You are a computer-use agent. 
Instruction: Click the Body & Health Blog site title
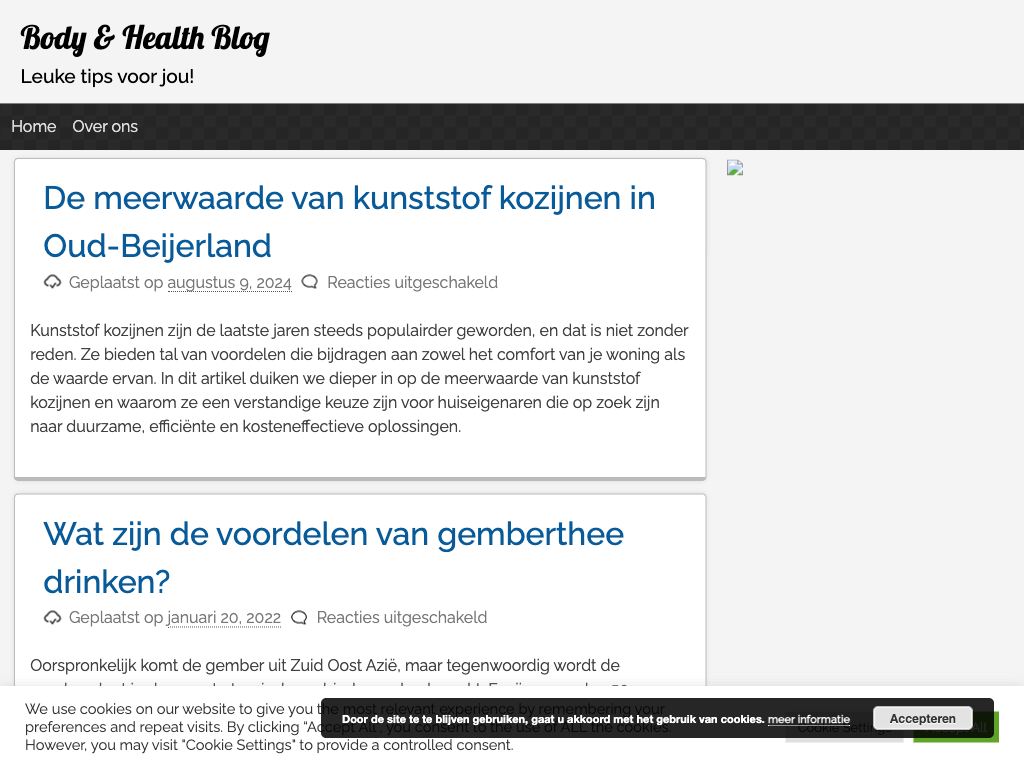tap(145, 39)
